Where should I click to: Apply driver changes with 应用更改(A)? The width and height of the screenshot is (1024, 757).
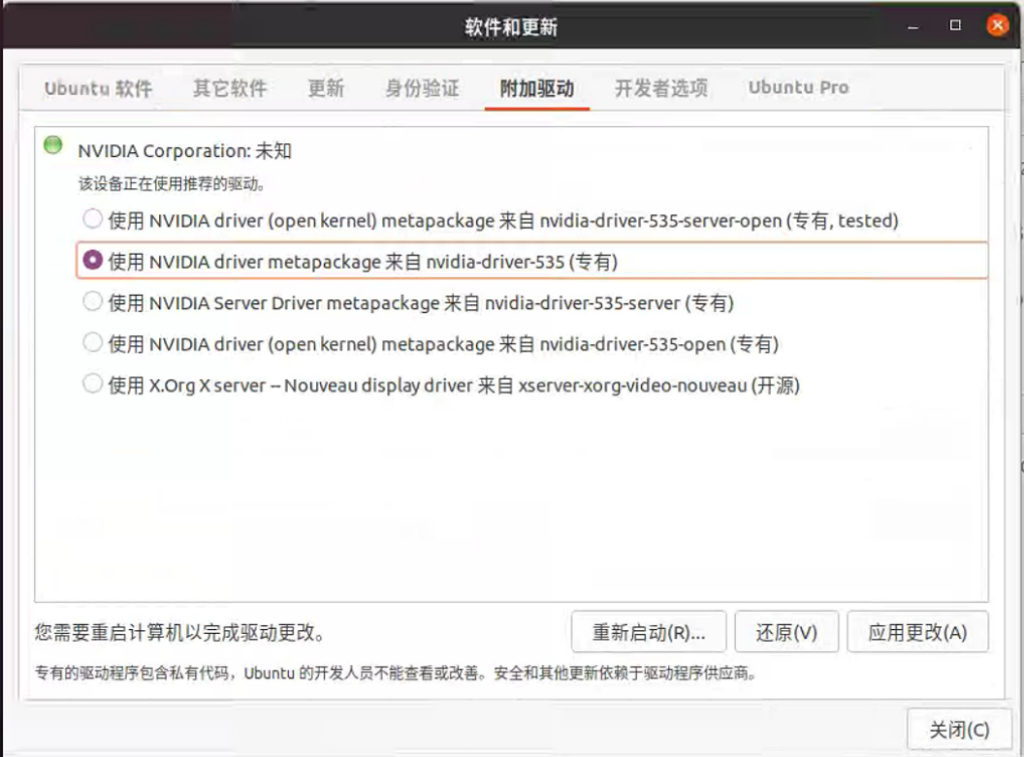[x=918, y=631]
